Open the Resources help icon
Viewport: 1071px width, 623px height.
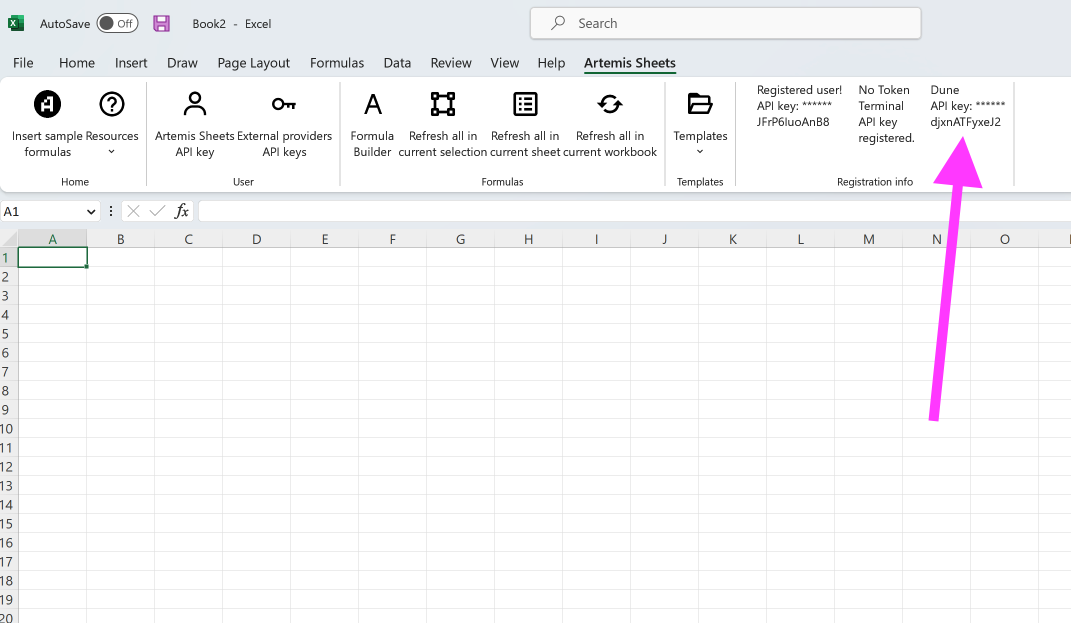pos(112,105)
